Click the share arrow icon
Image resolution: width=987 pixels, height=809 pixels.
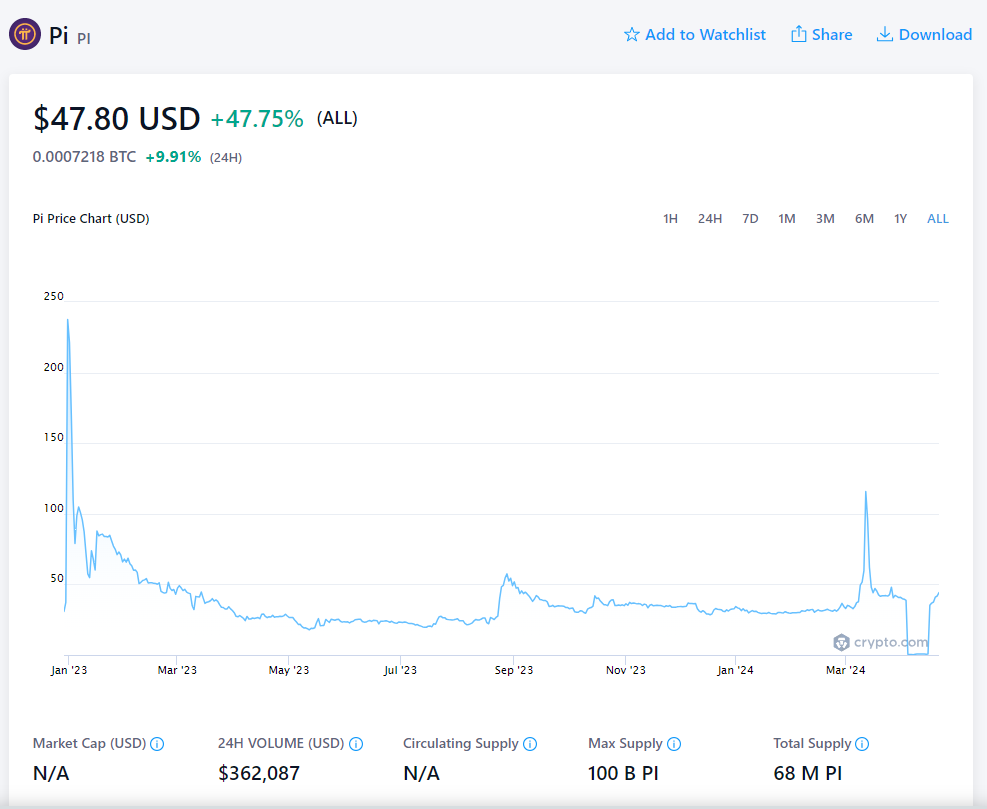coord(798,34)
